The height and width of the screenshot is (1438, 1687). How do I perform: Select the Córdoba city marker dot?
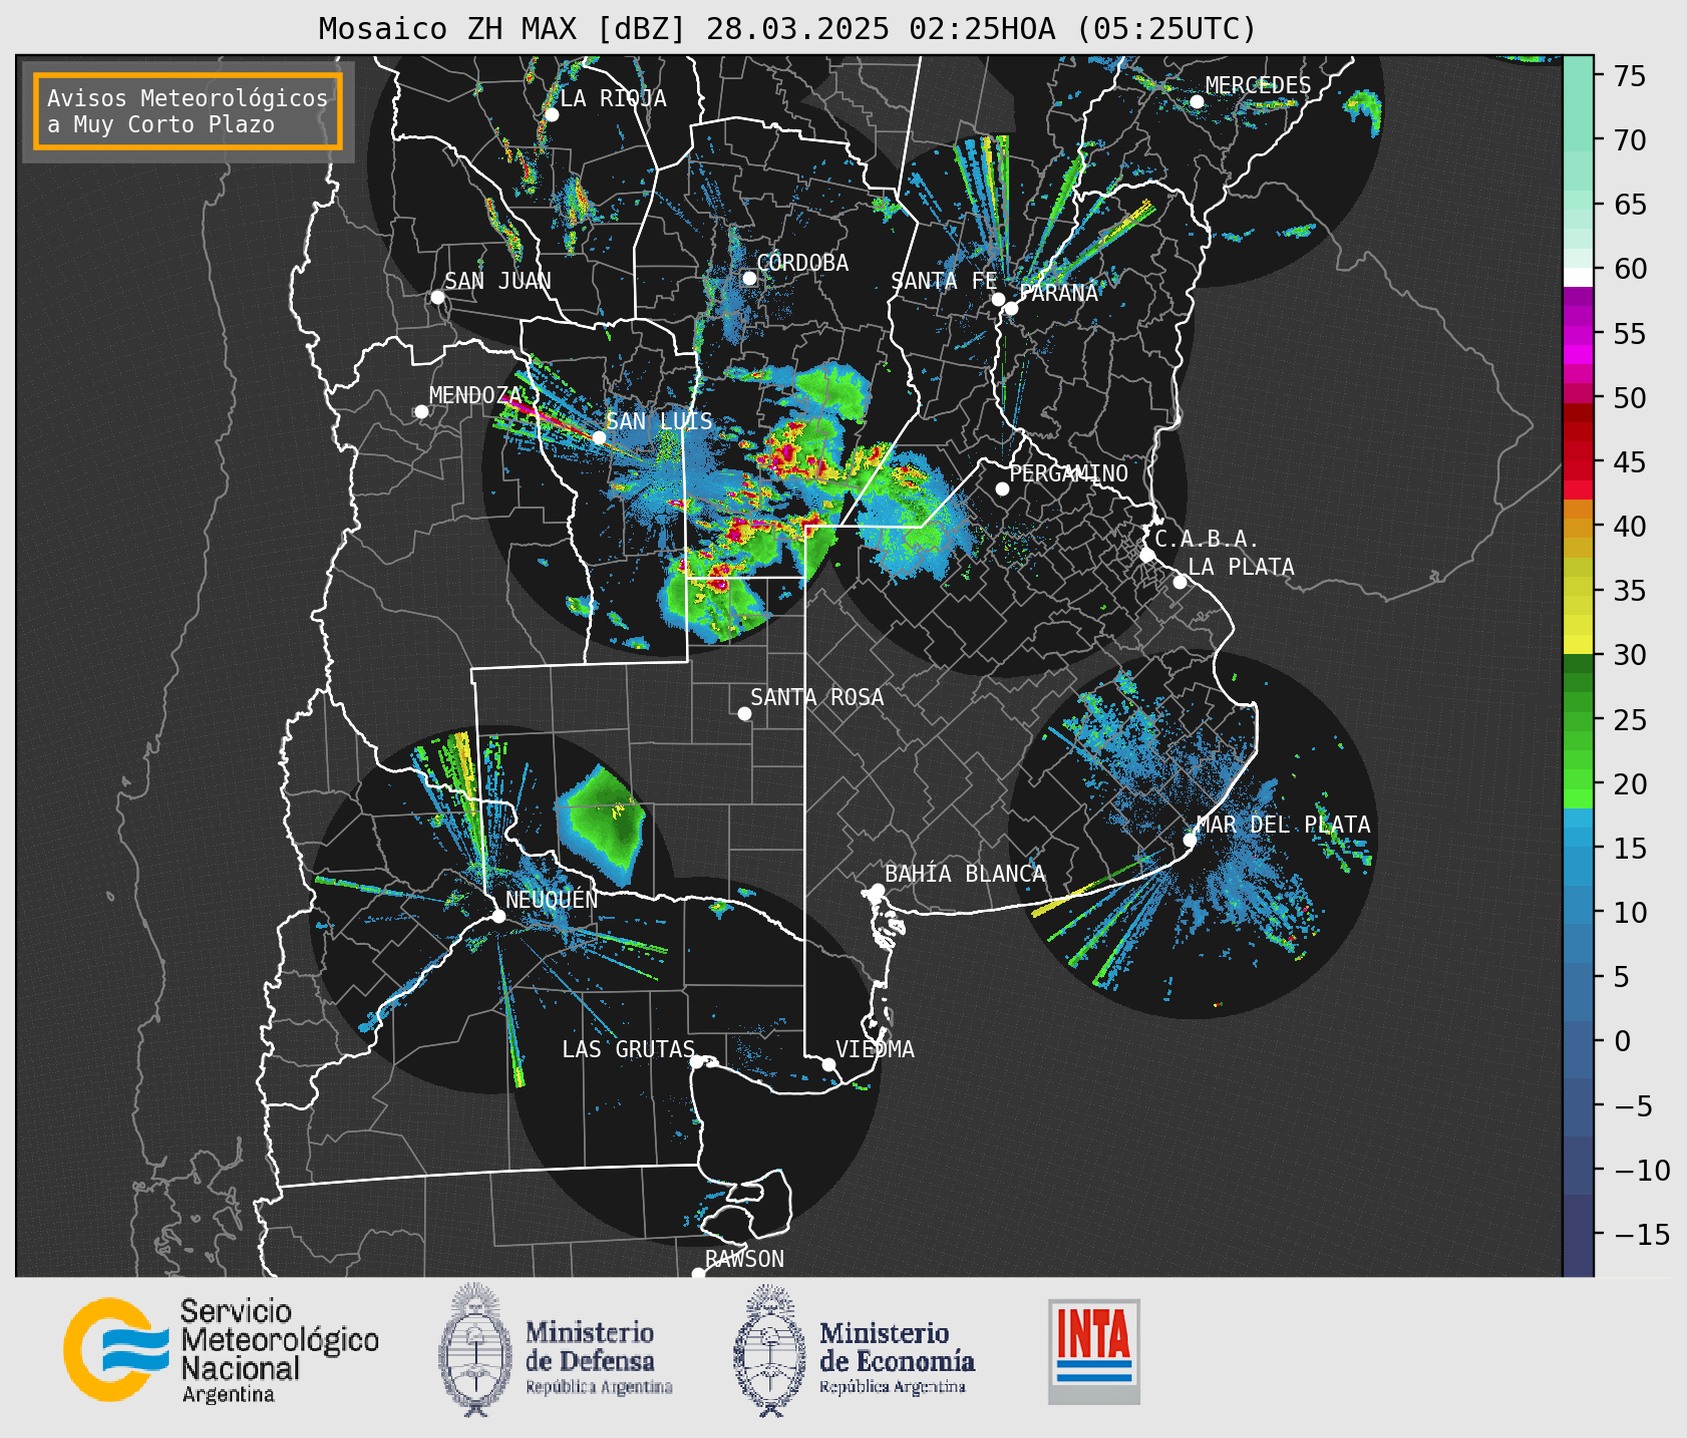749,278
